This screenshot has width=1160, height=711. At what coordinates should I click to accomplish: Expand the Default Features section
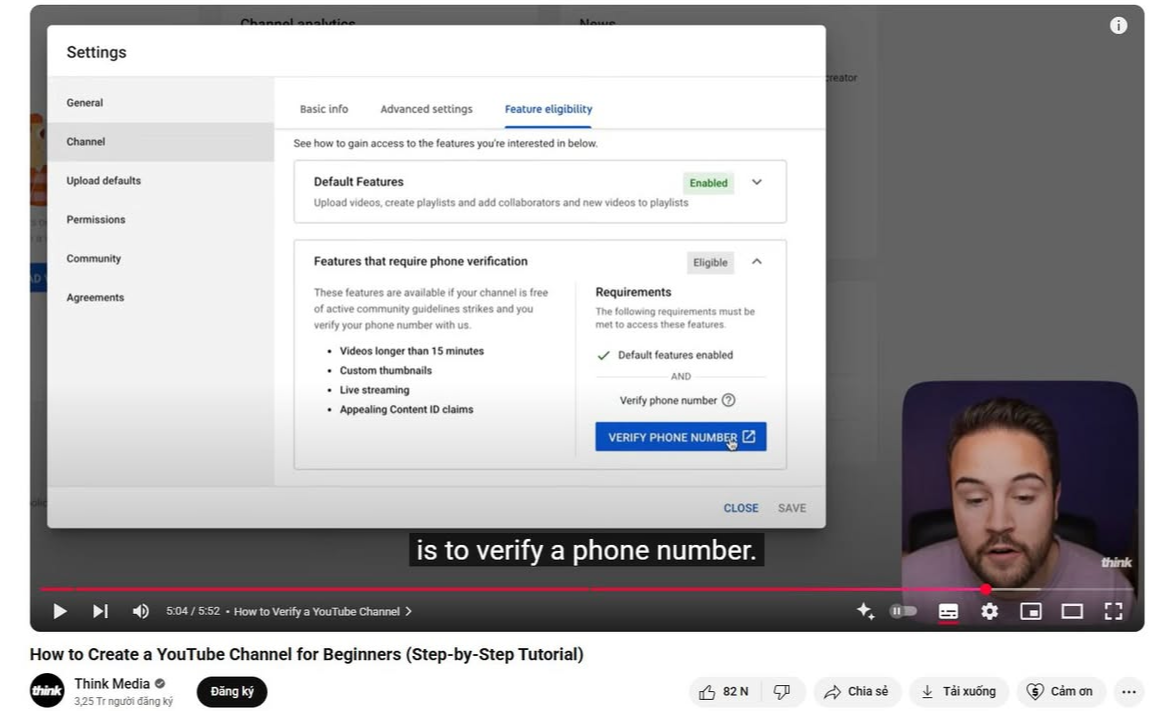(757, 182)
